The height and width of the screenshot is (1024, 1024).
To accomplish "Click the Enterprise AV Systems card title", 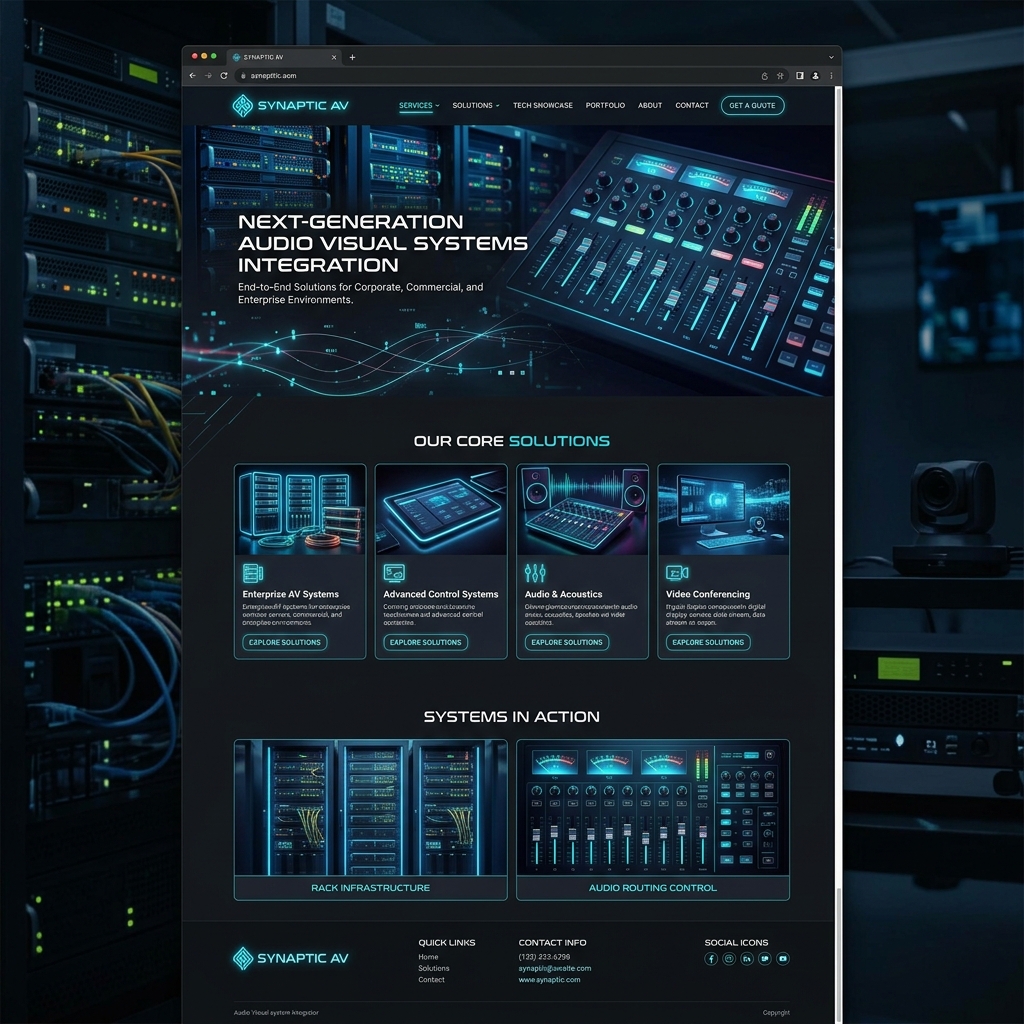I will [291, 594].
